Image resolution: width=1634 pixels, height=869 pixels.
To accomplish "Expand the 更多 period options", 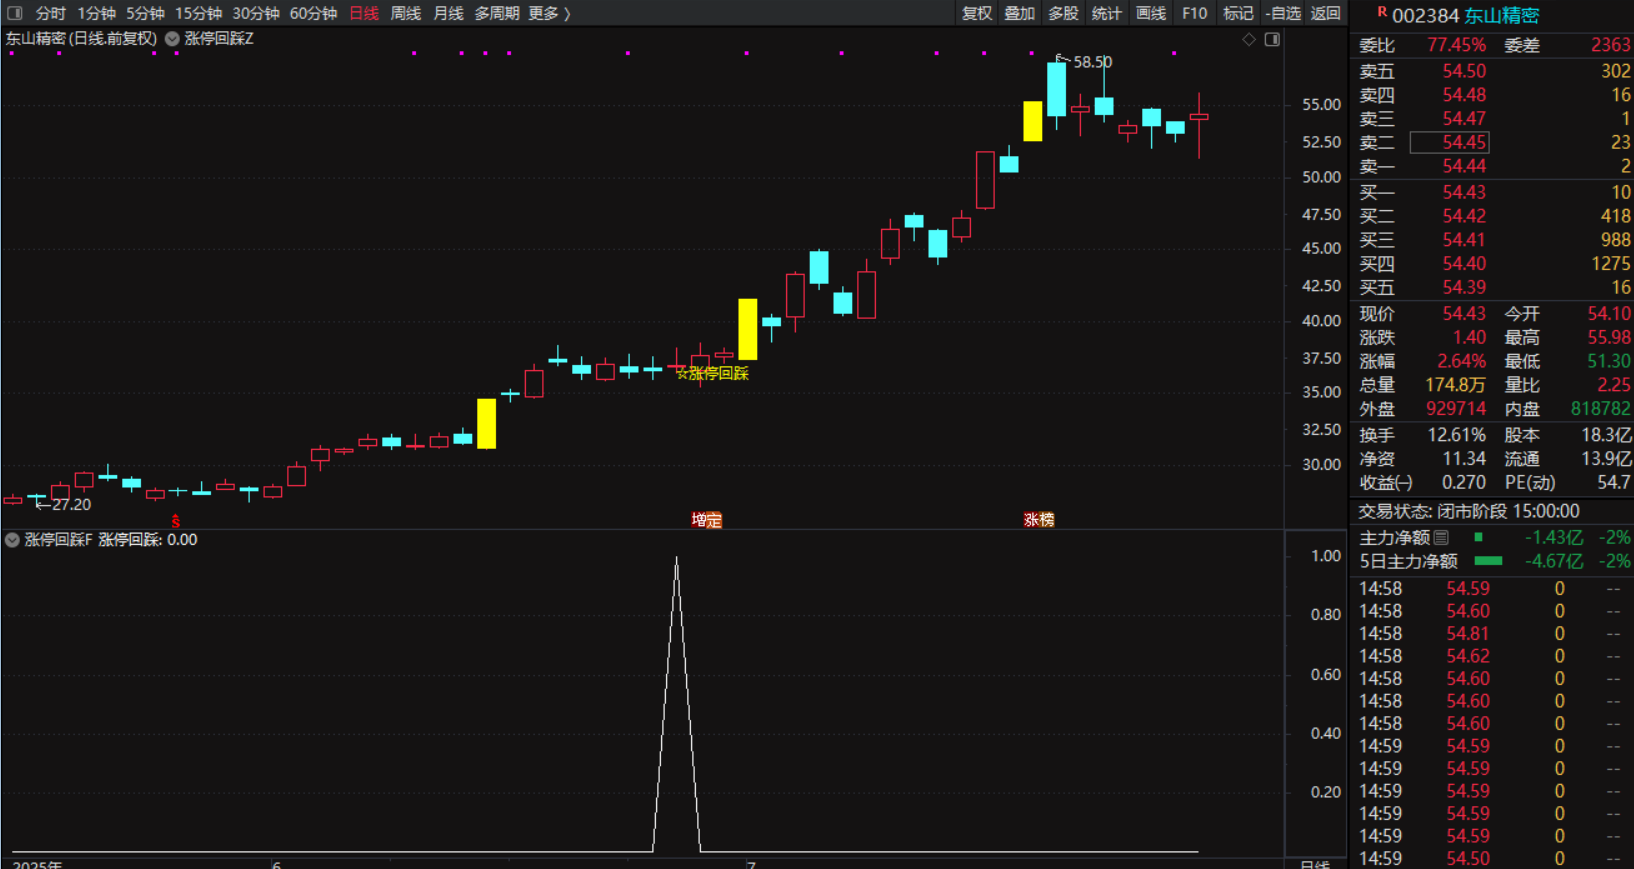I will [x=549, y=13].
